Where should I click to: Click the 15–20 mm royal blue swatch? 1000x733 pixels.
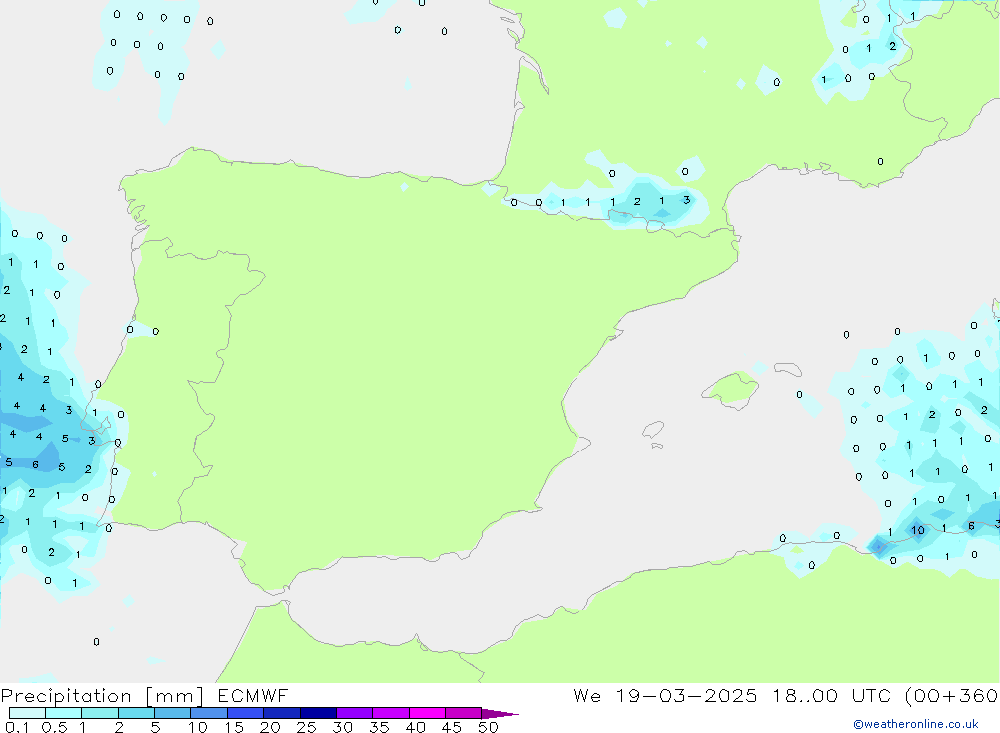[245, 713]
